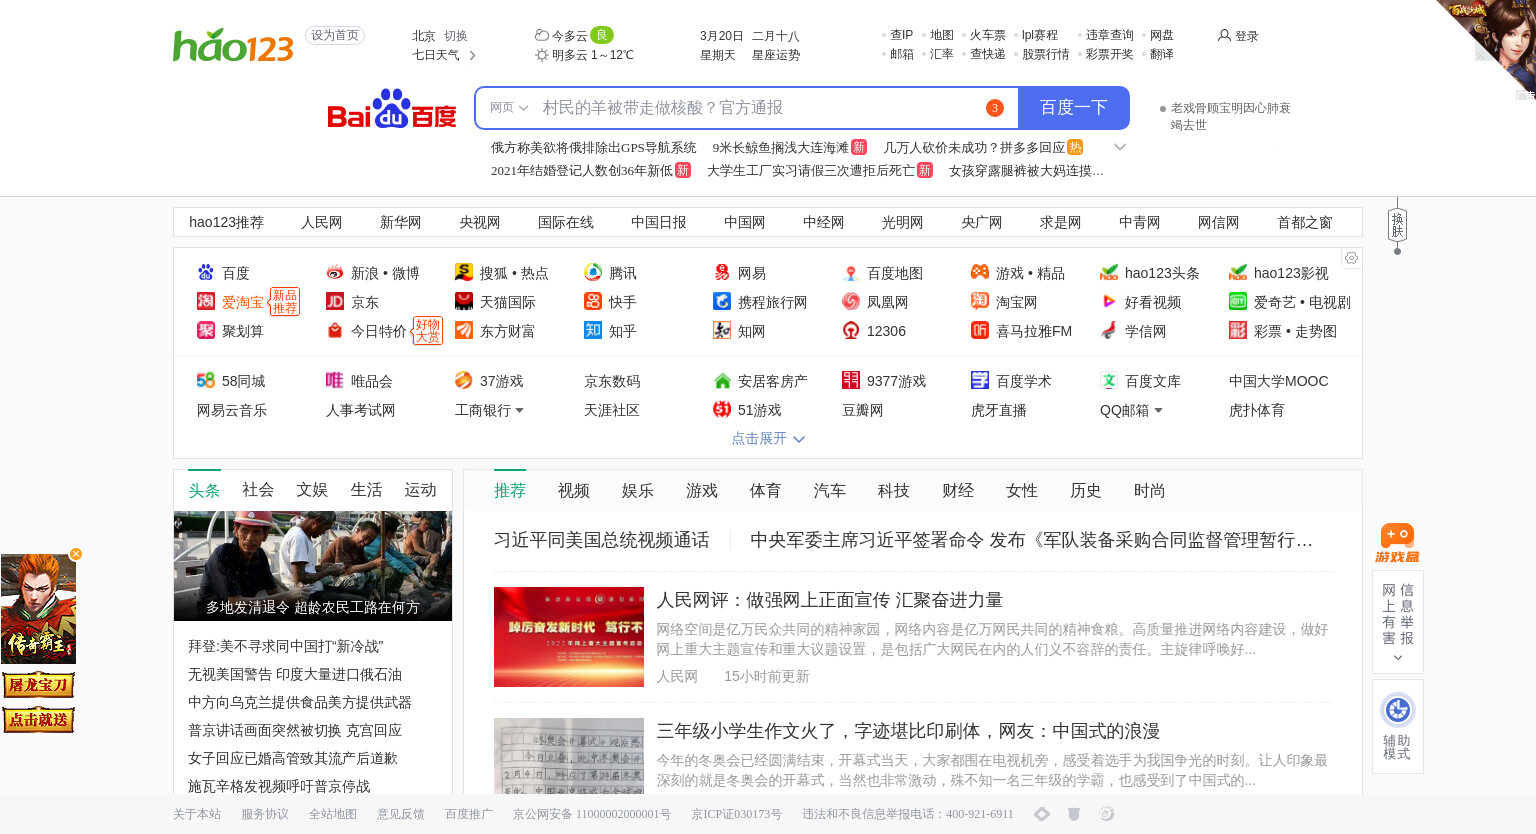Screen dimensions: 1536x834
Task: Open the 唯品会 icon
Action: coord(335,380)
